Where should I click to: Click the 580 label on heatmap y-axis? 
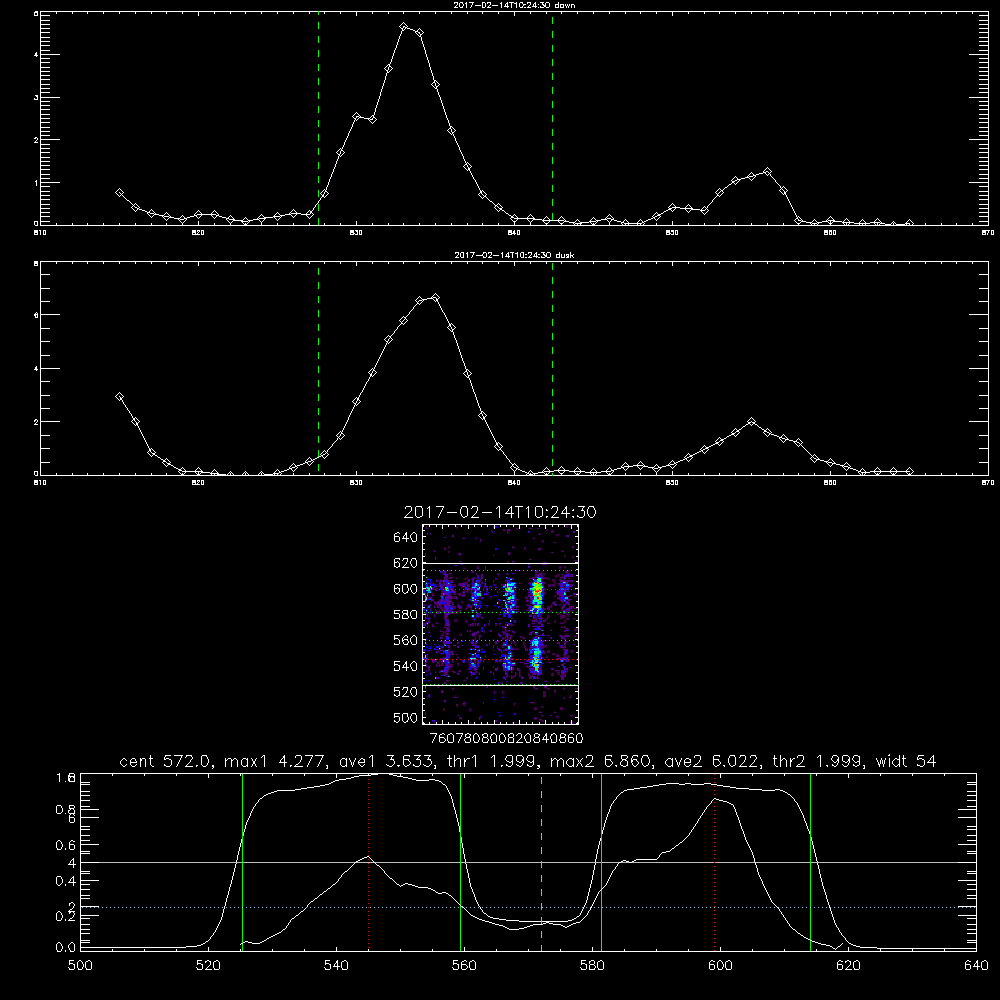click(x=405, y=615)
